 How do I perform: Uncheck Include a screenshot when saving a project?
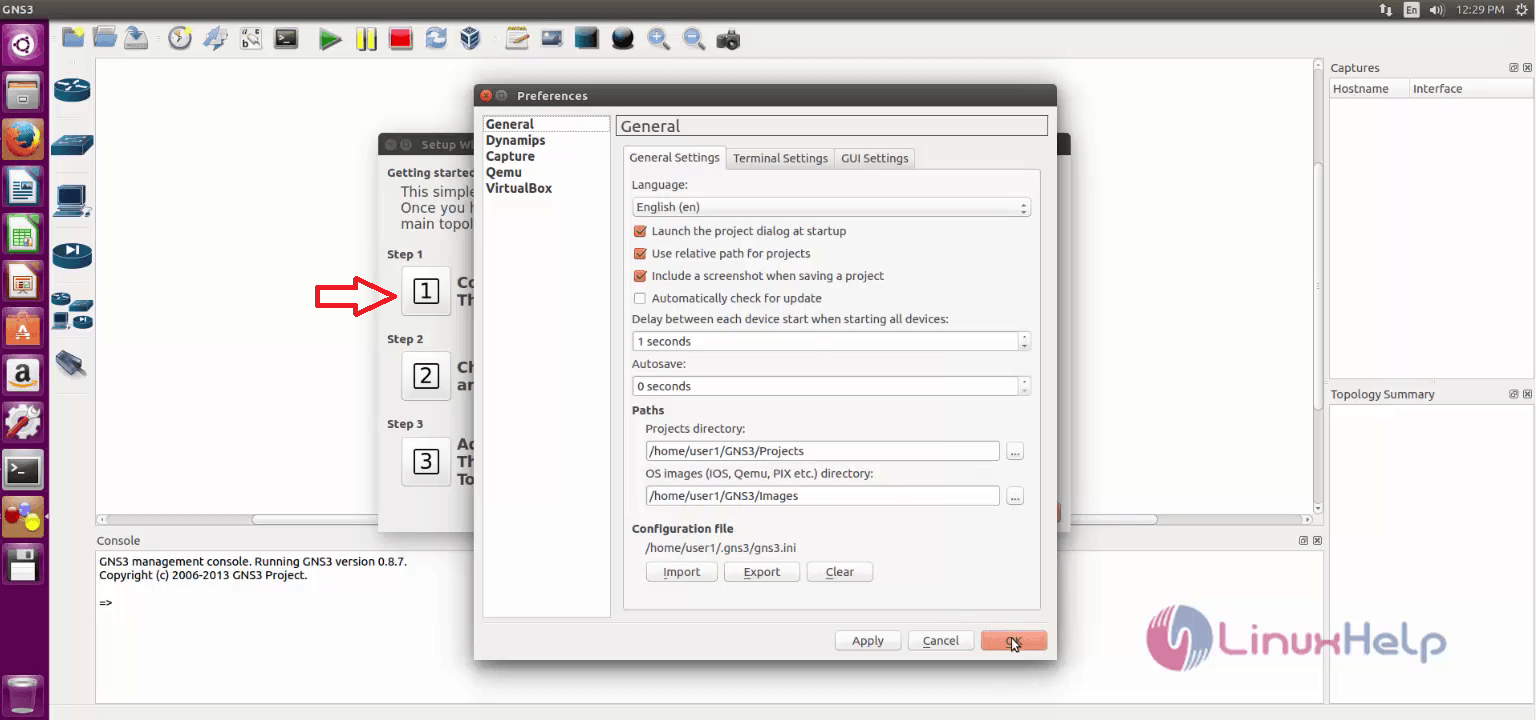(640, 276)
